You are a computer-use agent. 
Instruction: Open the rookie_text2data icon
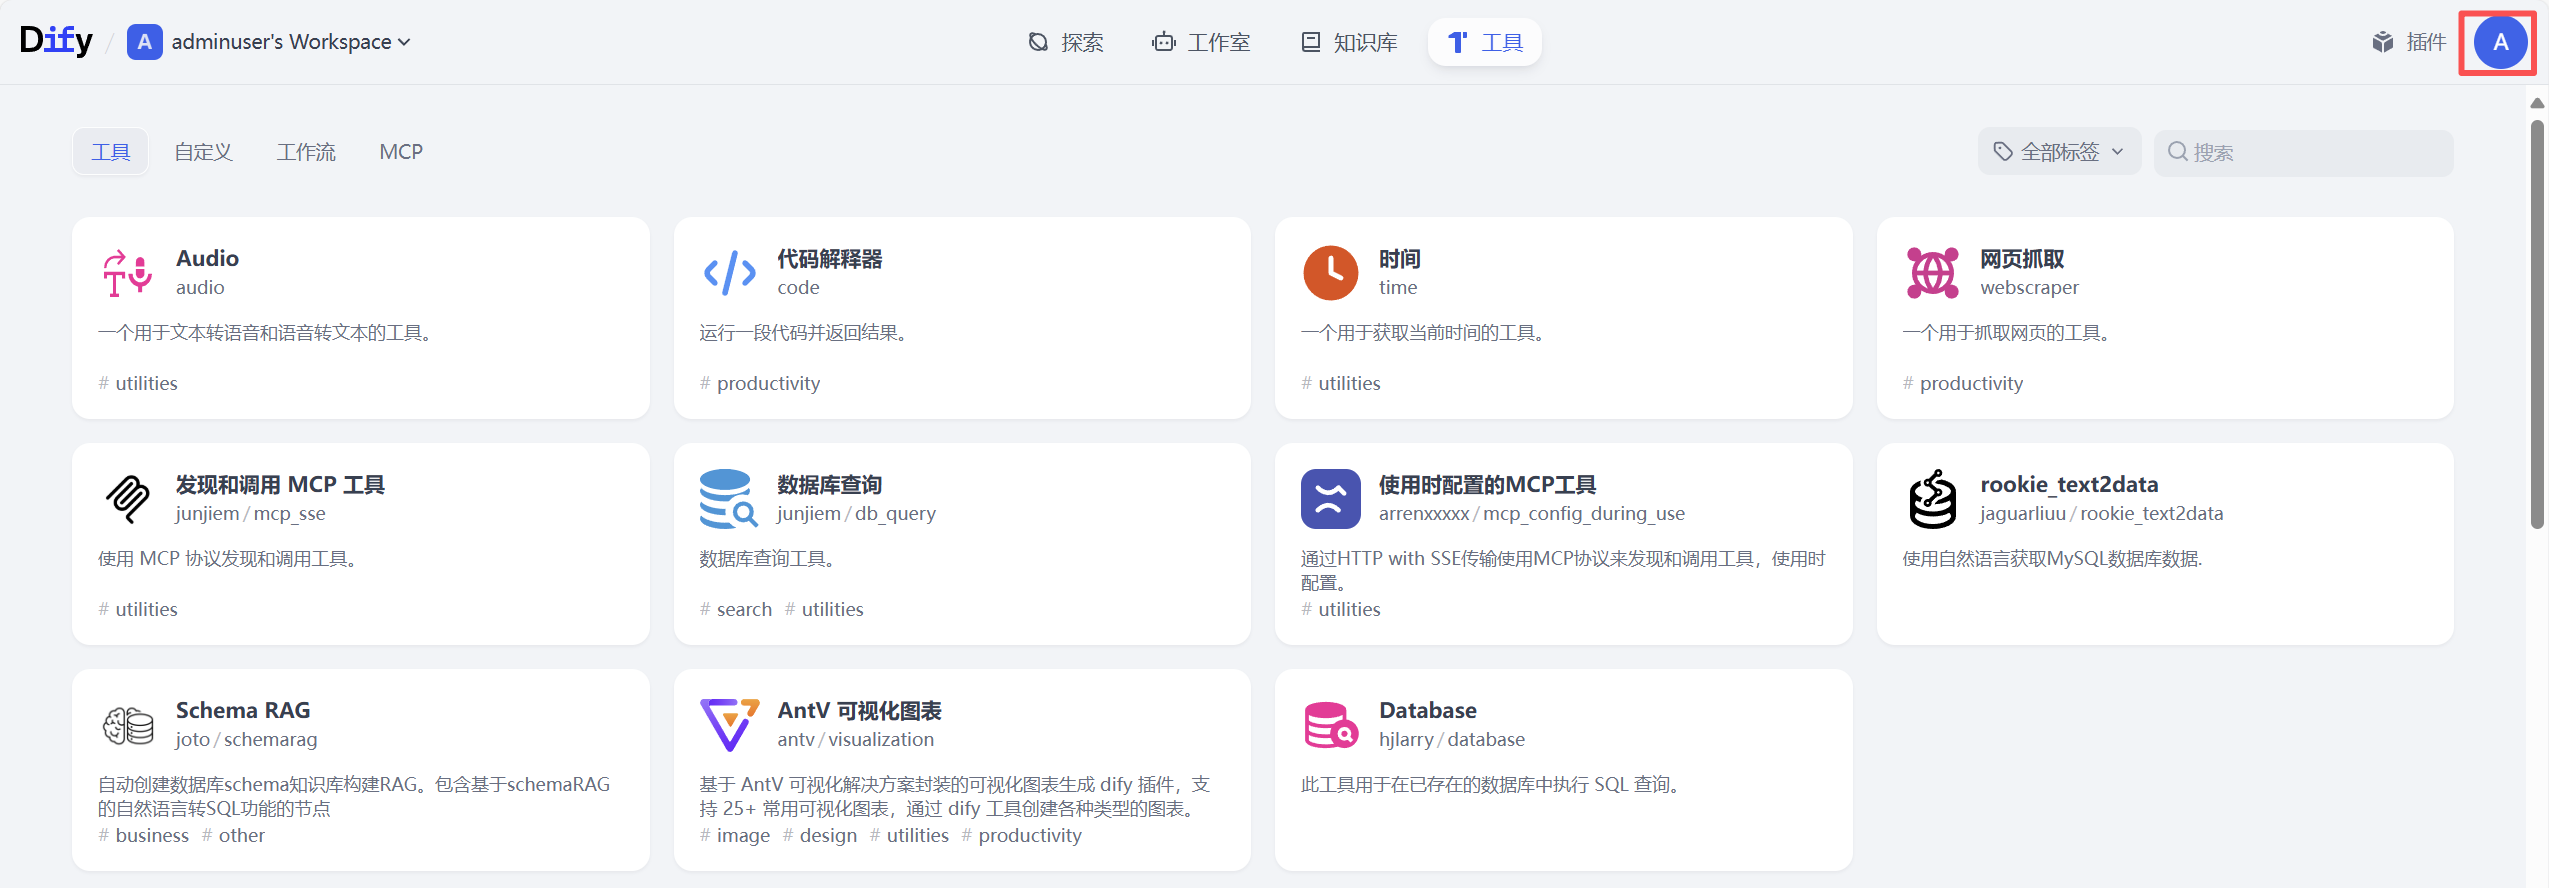click(x=1932, y=499)
